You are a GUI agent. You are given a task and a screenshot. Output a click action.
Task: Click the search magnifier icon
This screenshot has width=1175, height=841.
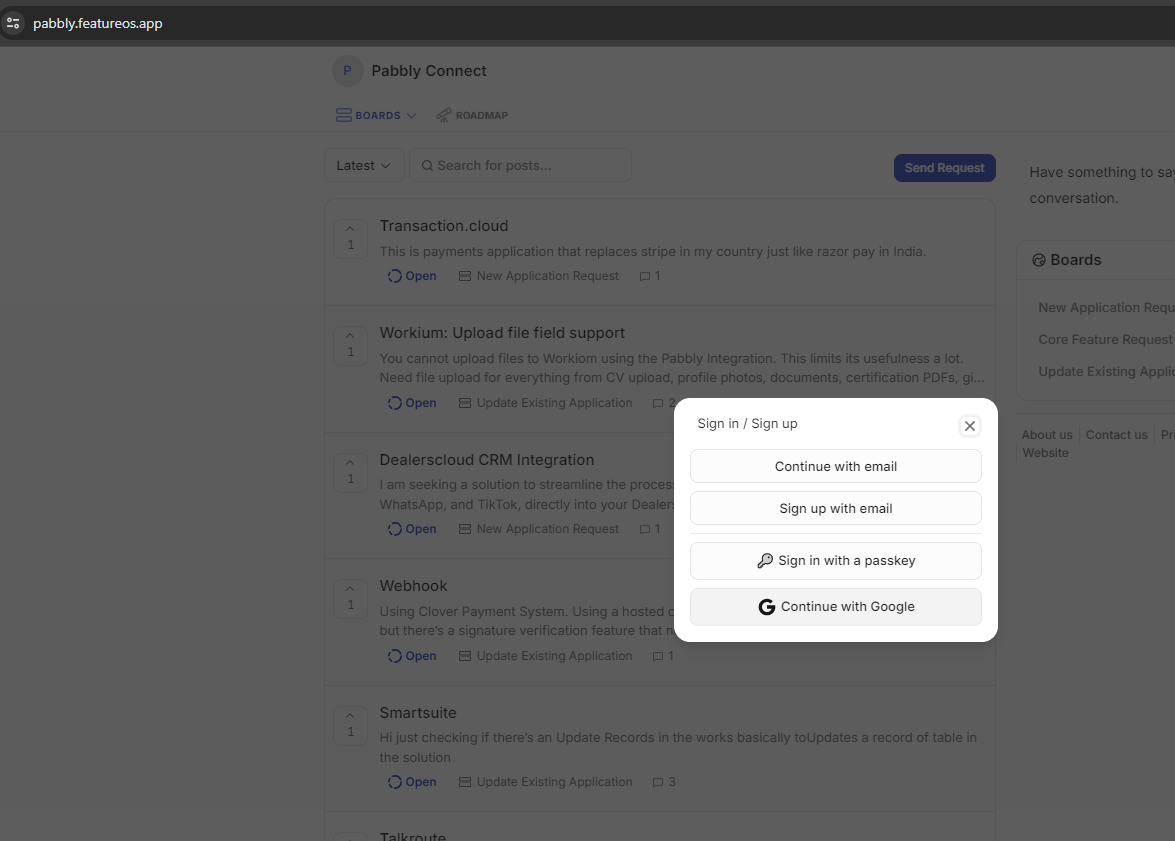(427, 166)
